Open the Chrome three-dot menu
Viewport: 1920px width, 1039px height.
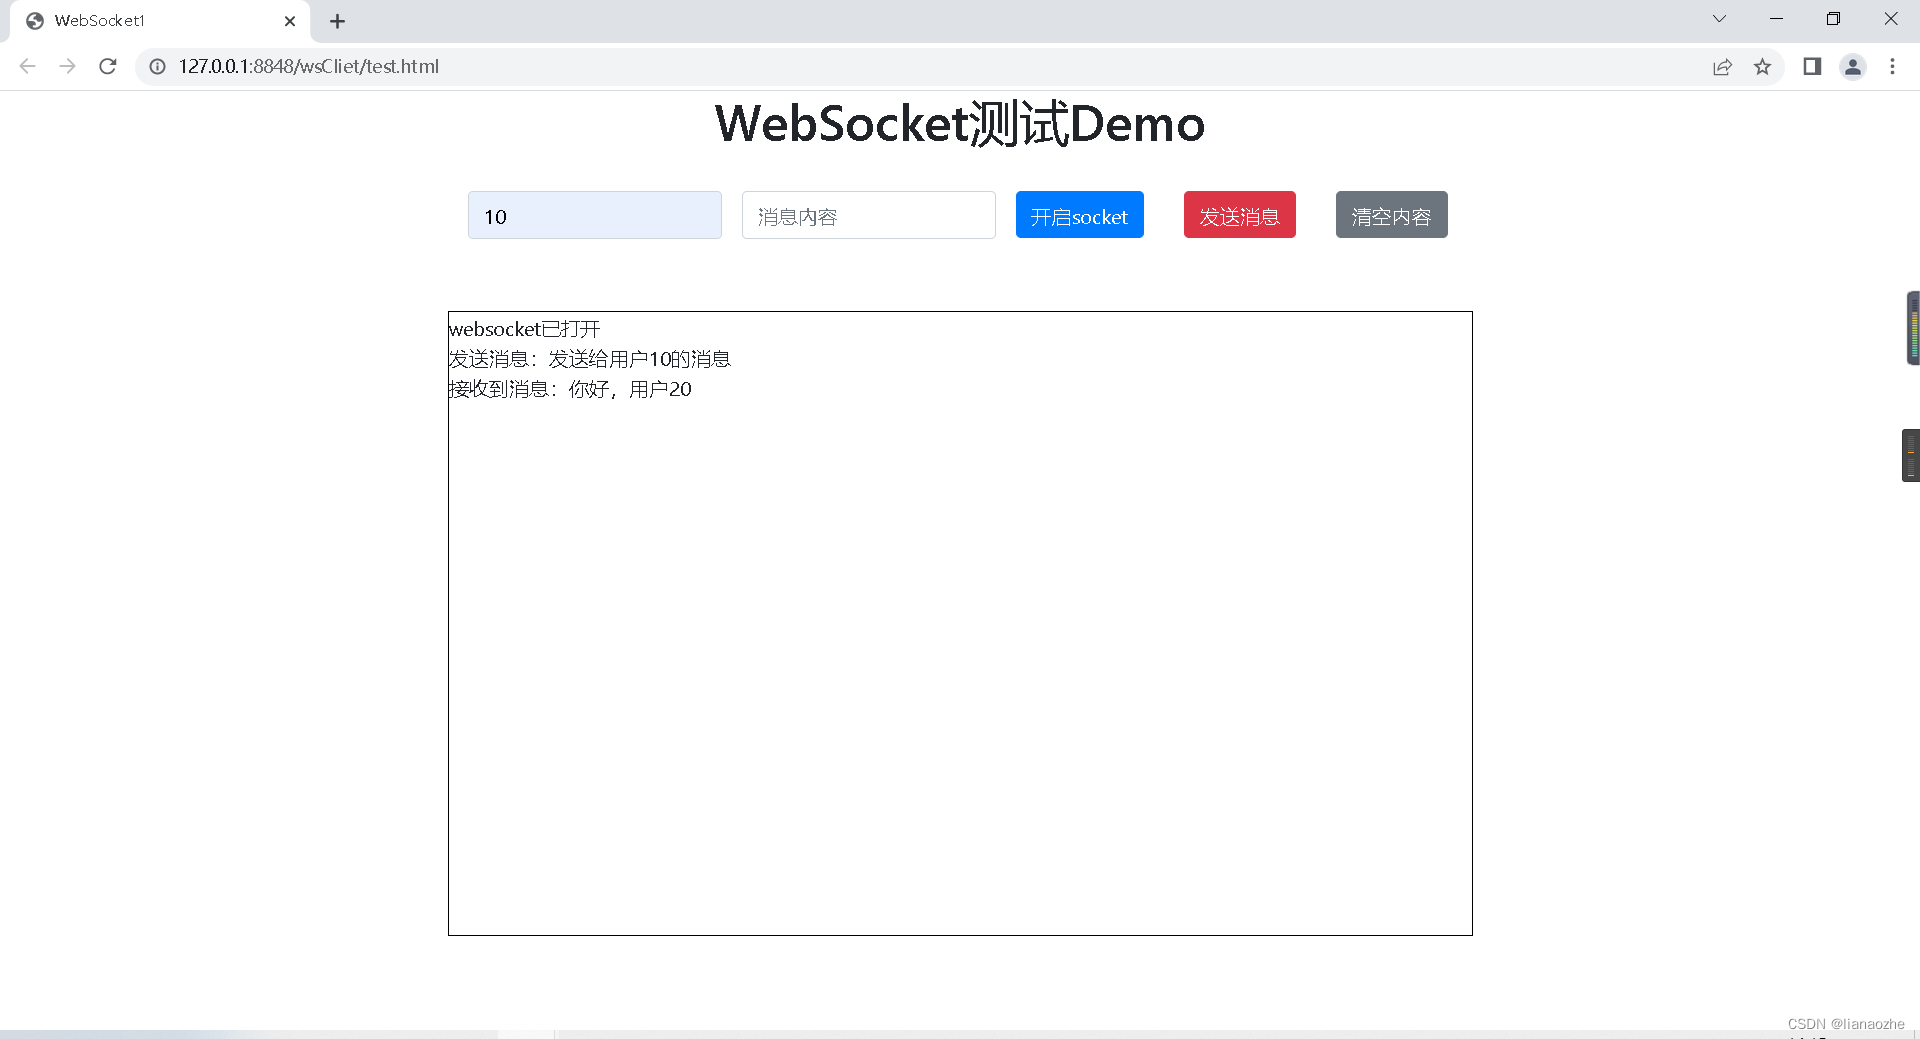point(1892,66)
